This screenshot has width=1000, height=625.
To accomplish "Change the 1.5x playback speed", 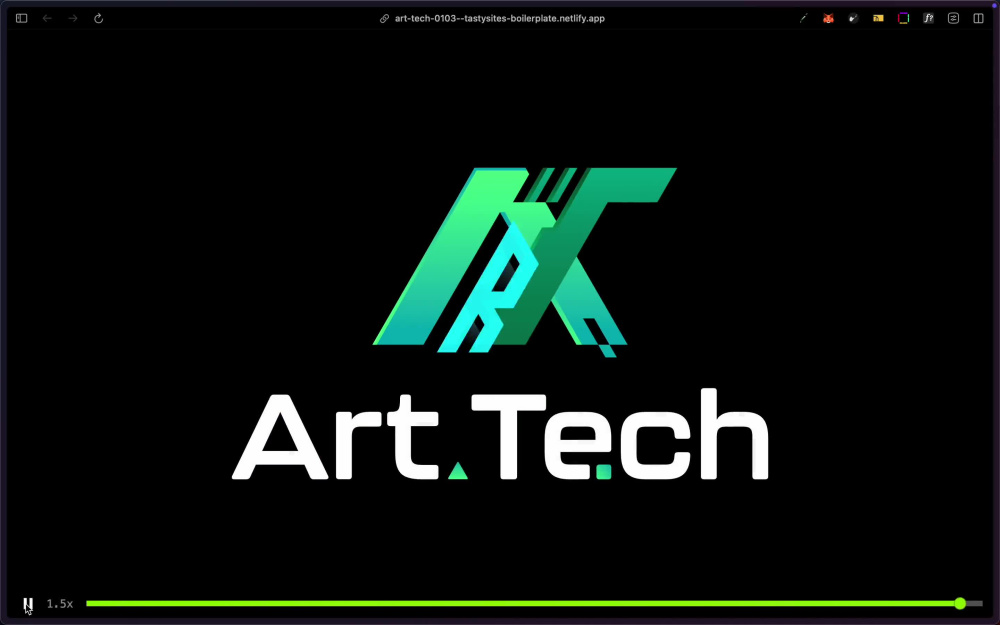I will point(60,603).
